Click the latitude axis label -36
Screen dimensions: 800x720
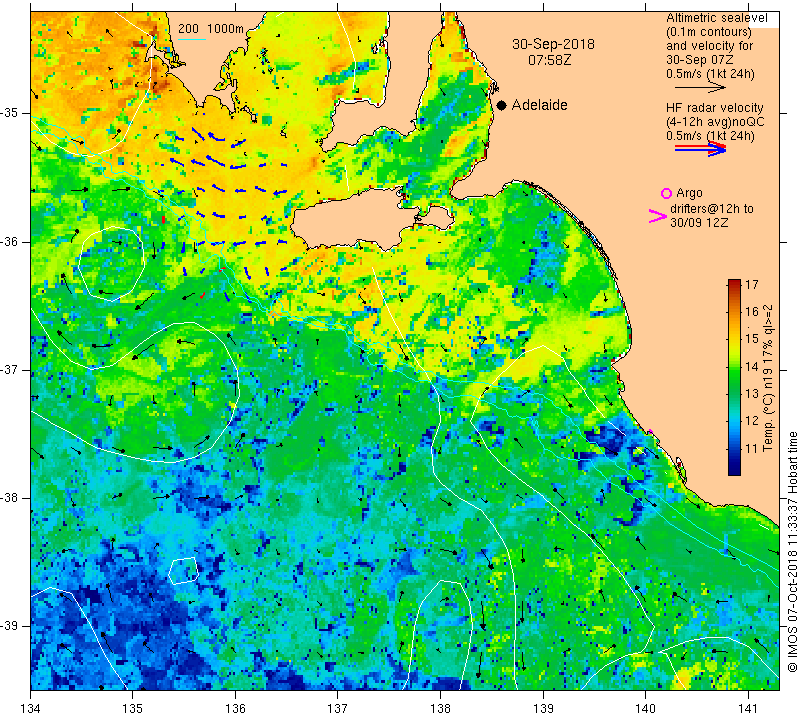click(9, 241)
